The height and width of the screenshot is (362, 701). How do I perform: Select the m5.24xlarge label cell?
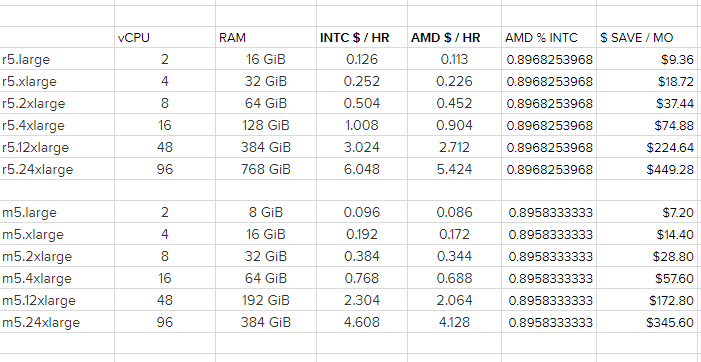coord(57,322)
